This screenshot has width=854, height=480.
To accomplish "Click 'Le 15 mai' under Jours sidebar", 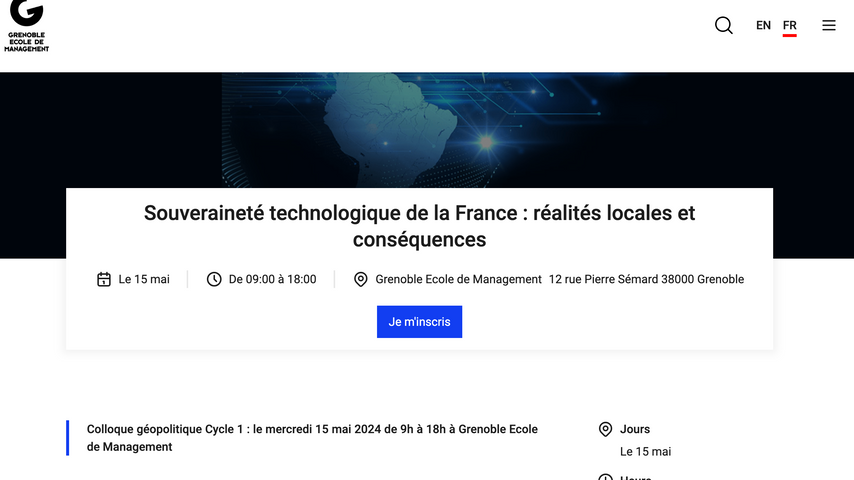I will pos(645,452).
